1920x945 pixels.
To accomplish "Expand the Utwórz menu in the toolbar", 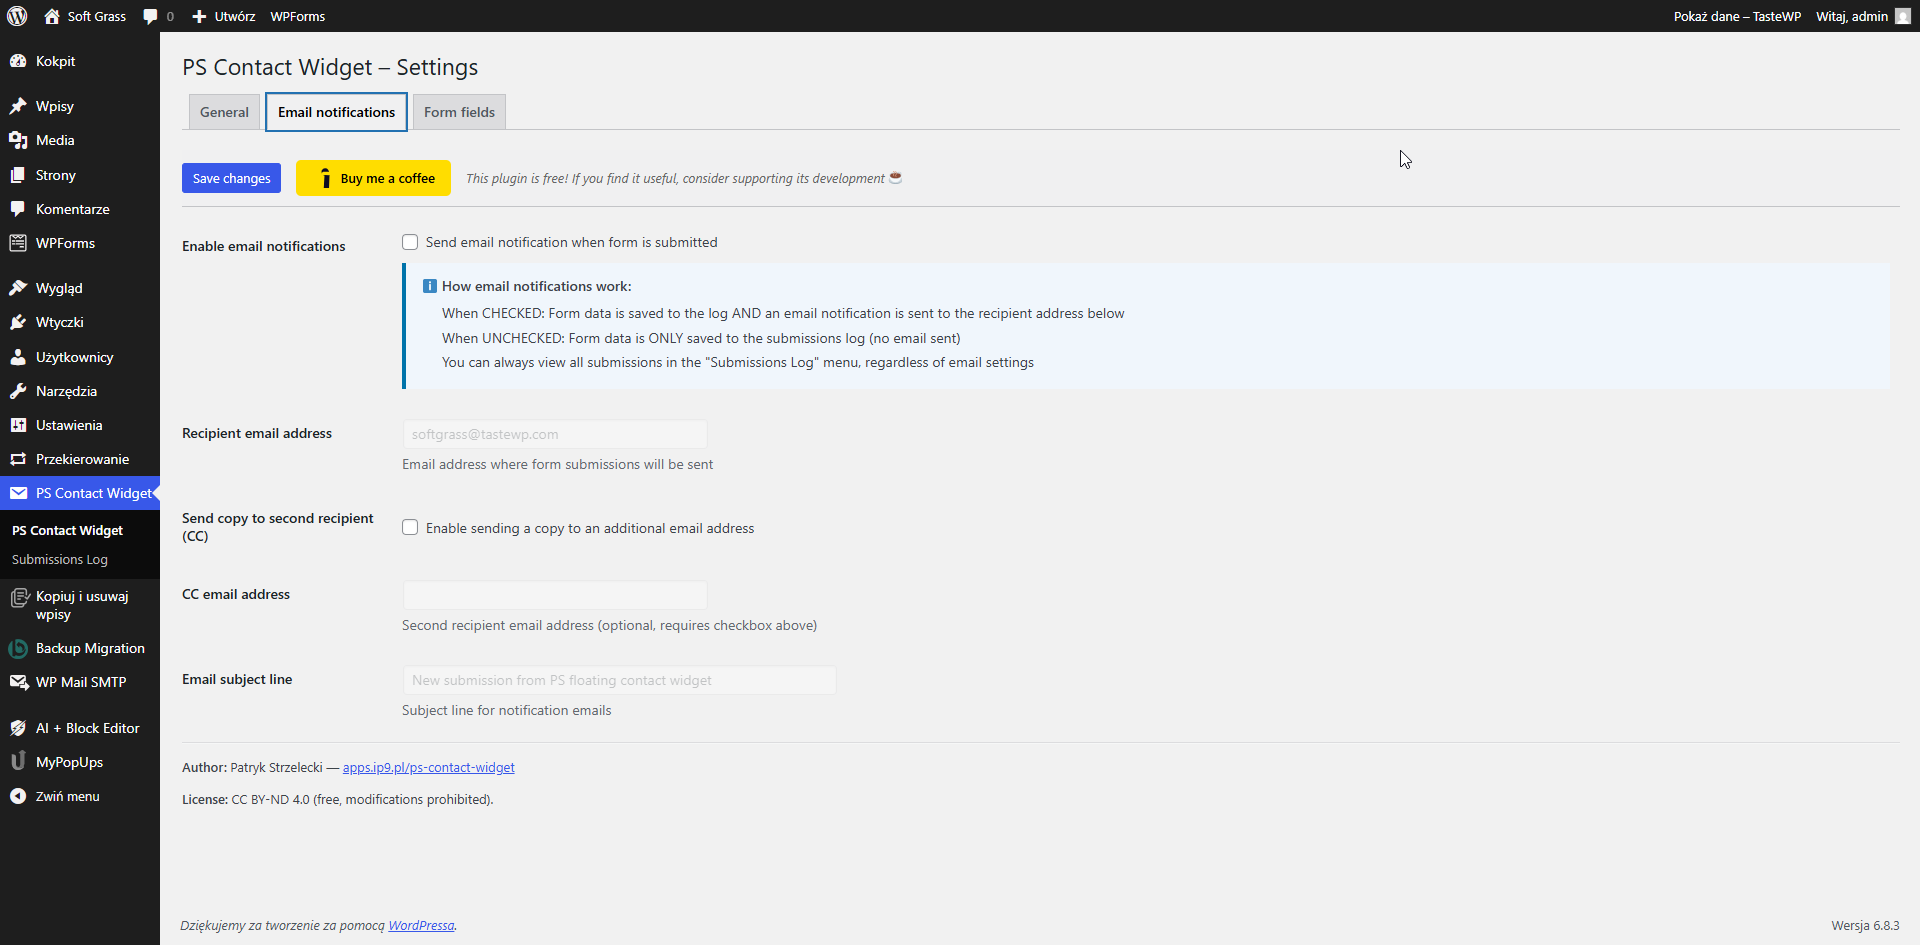I will click(224, 16).
